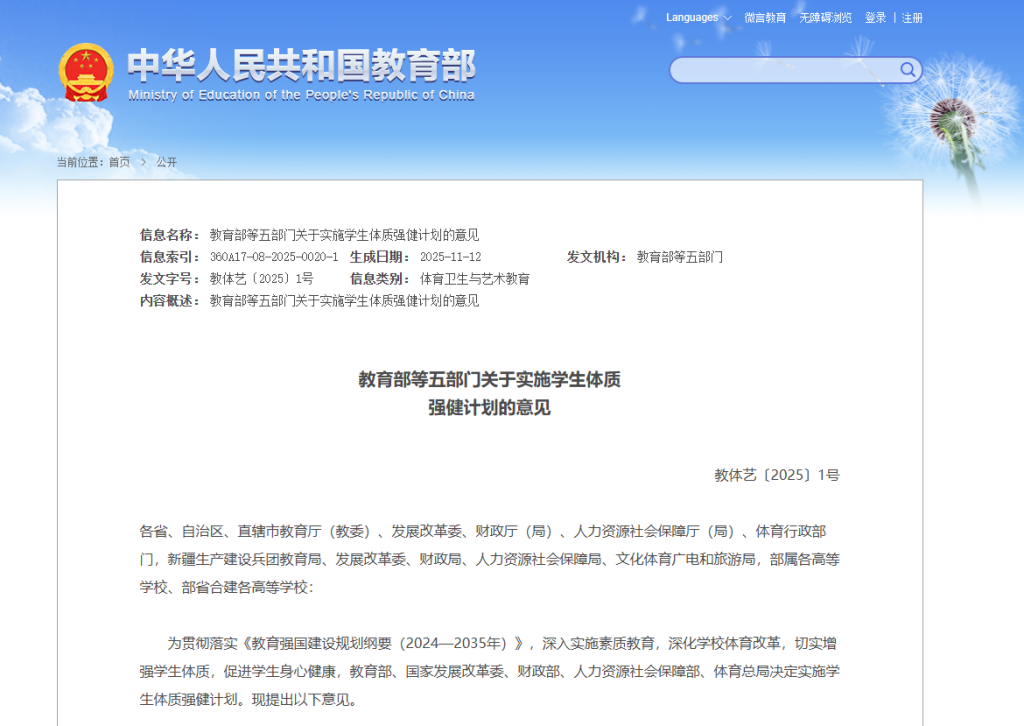Click the right-aligned document number below title

776,475
